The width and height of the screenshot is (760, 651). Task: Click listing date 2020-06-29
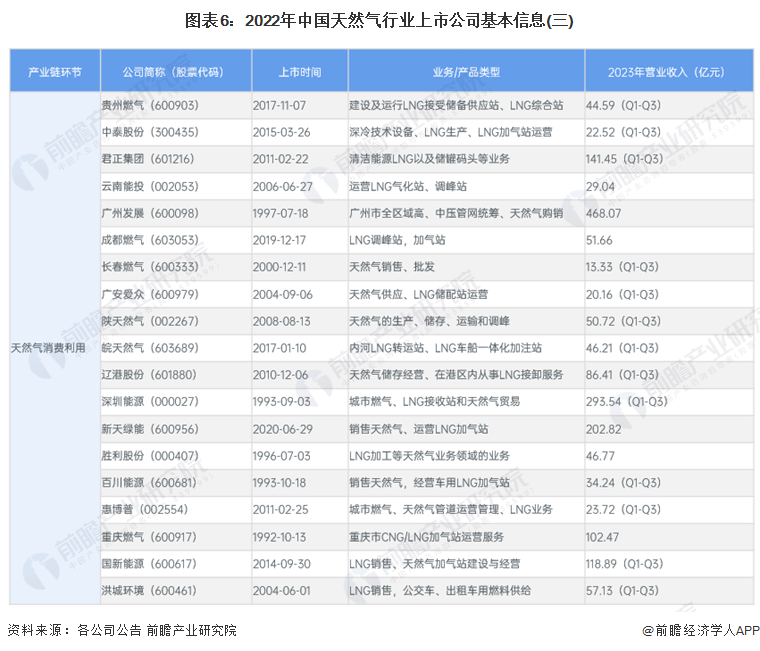[283, 429]
